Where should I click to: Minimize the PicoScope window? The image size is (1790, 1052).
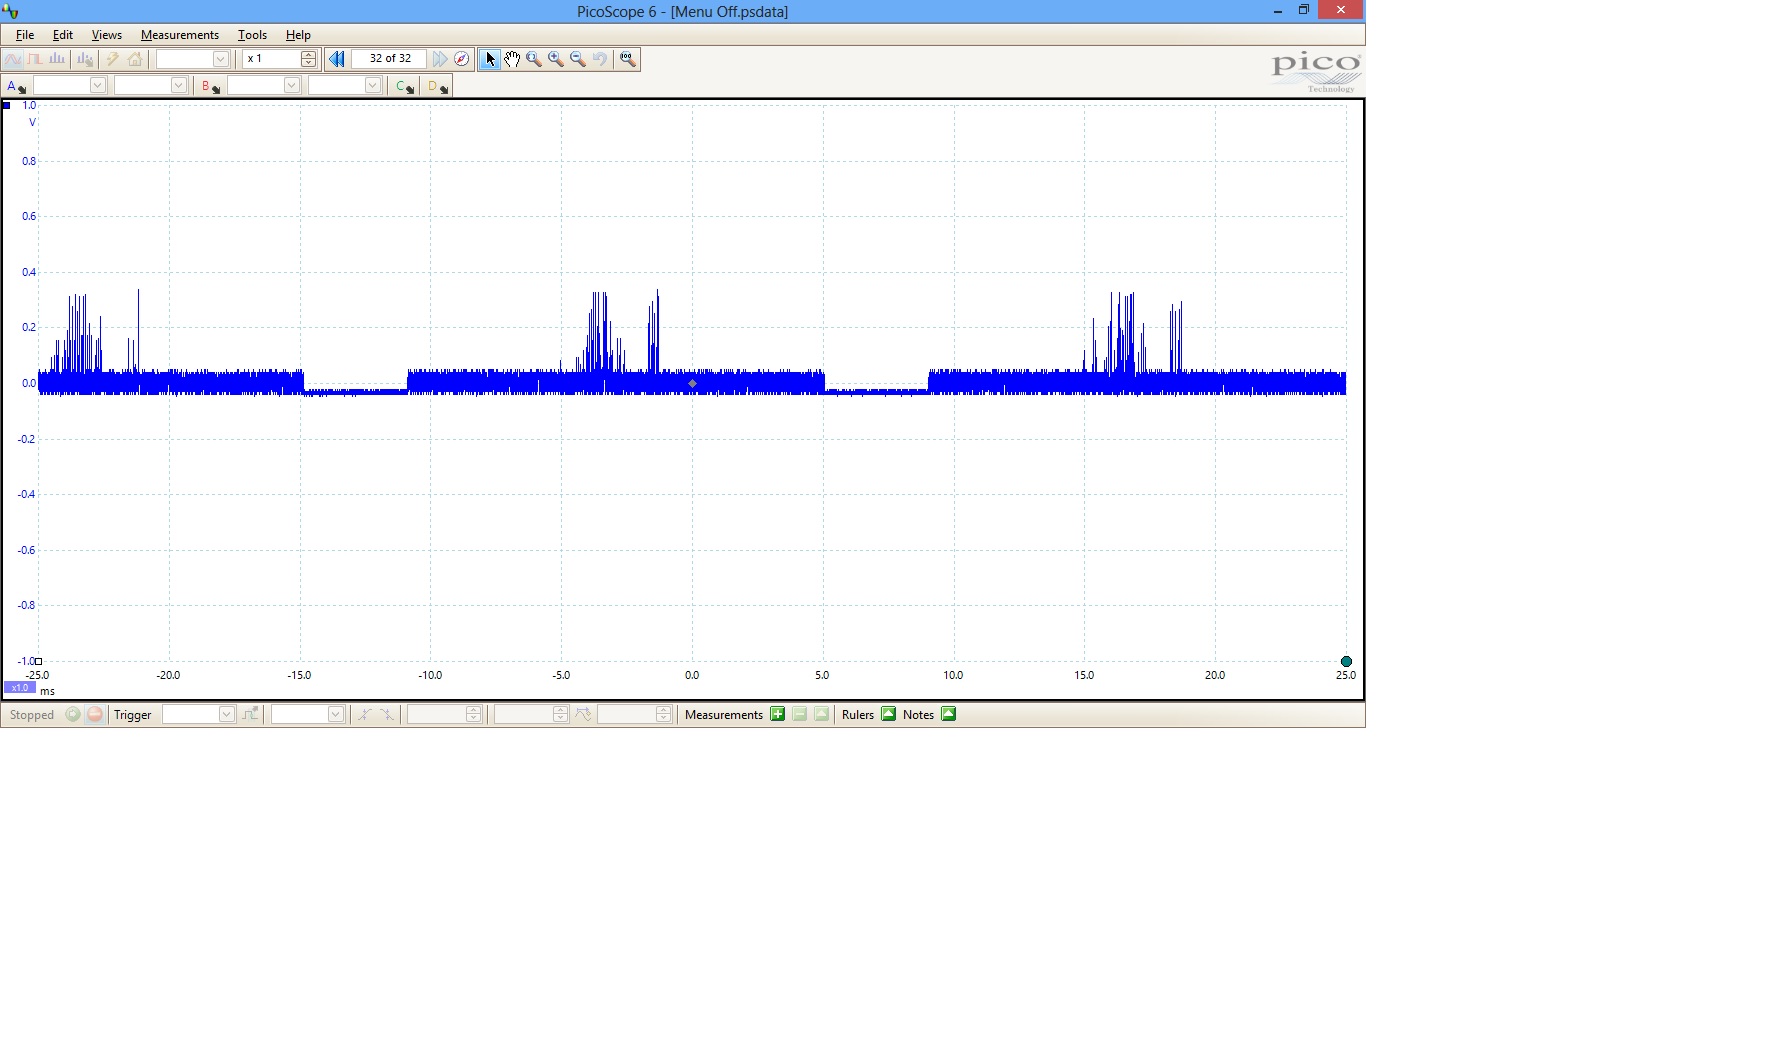click(1278, 11)
